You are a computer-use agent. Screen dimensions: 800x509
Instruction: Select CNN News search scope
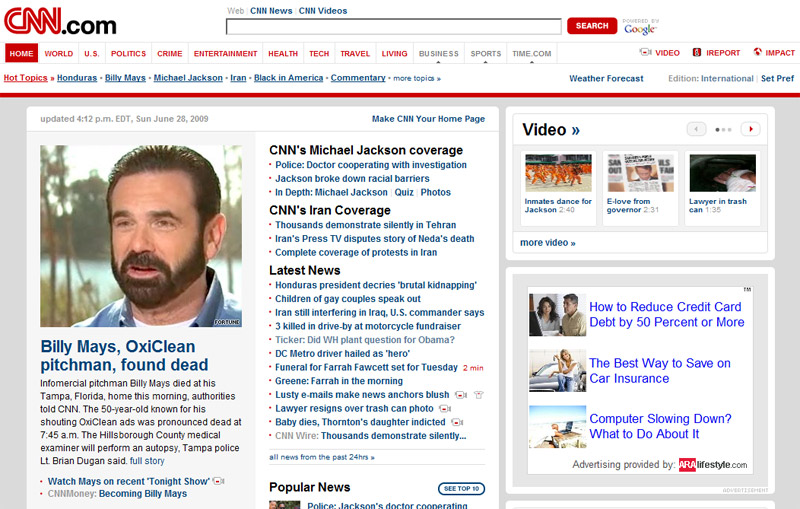(x=271, y=11)
